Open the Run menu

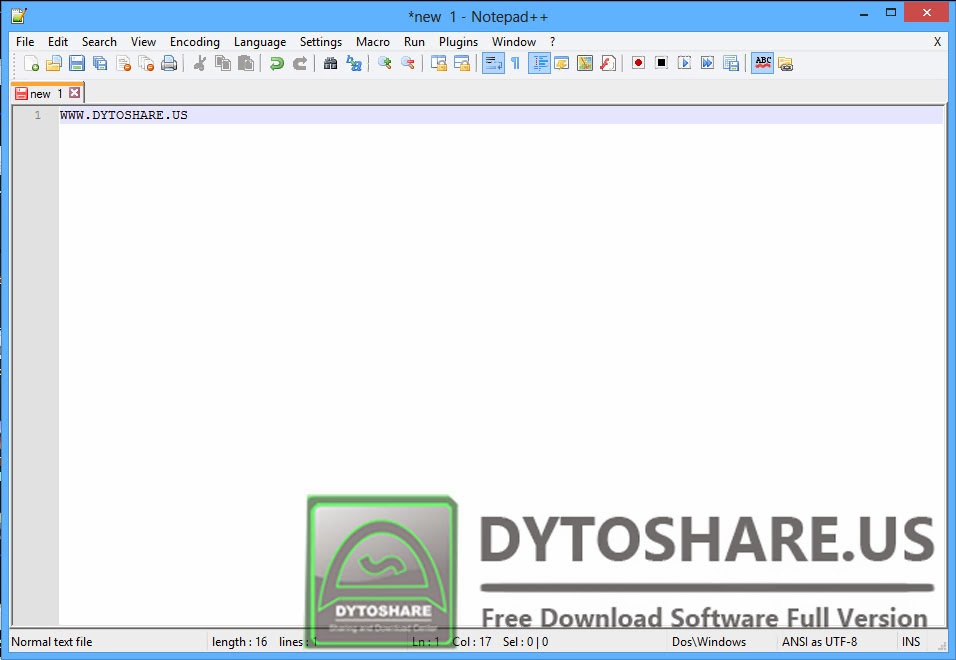click(x=414, y=42)
